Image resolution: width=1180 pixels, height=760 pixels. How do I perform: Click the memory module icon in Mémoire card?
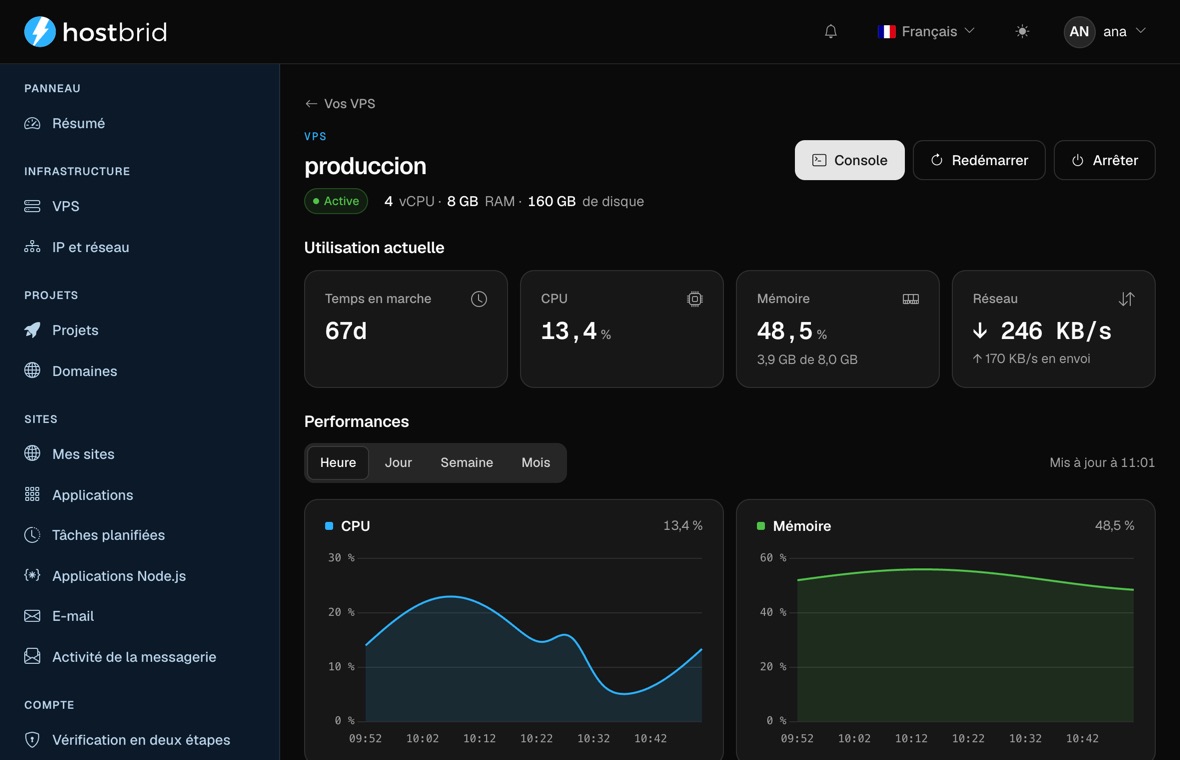[x=911, y=299]
